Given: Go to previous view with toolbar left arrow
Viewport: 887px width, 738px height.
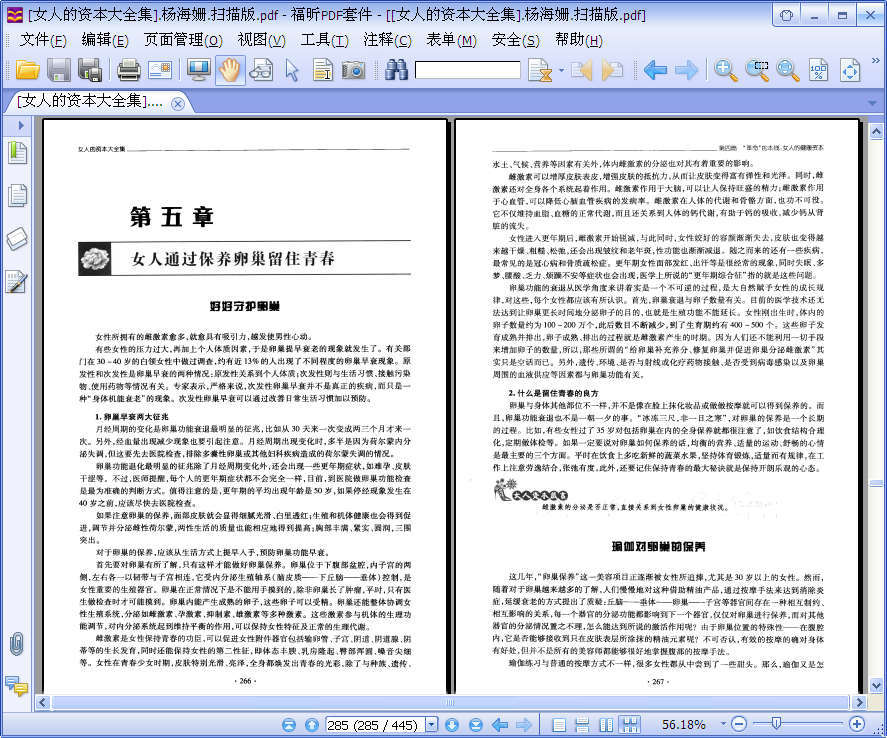Looking at the screenshot, I should [656, 70].
